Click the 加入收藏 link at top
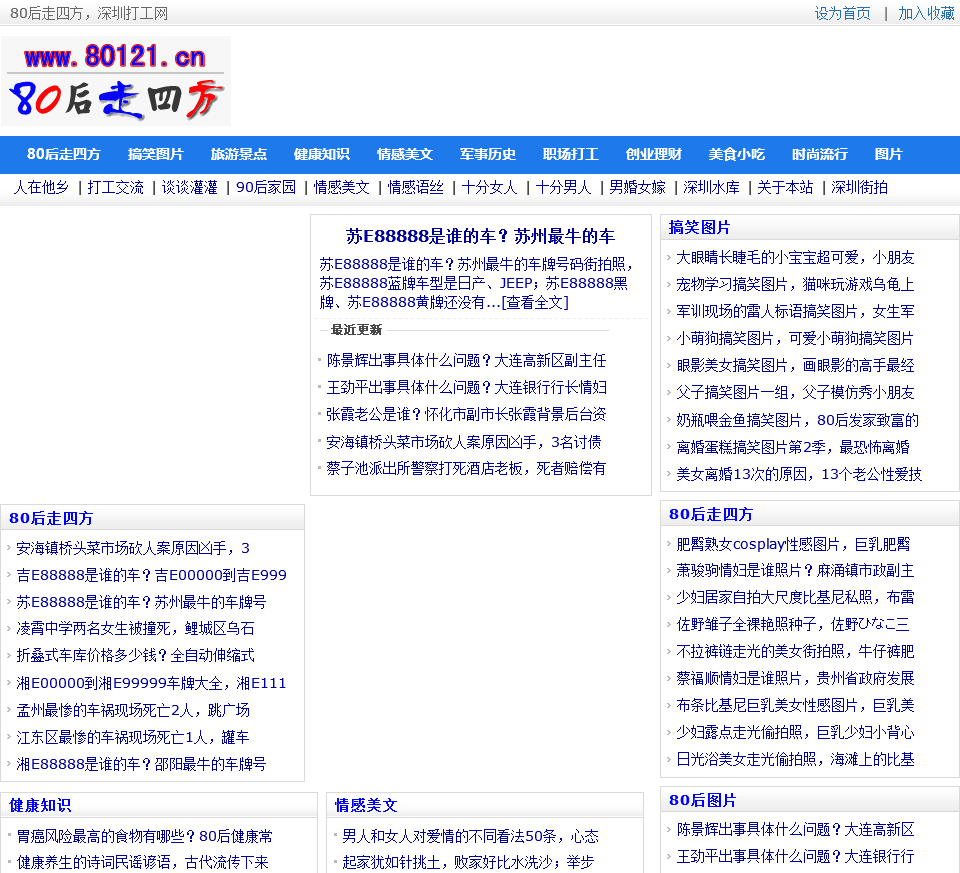The width and height of the screenshot is (960, 873). tap(926, 13)
